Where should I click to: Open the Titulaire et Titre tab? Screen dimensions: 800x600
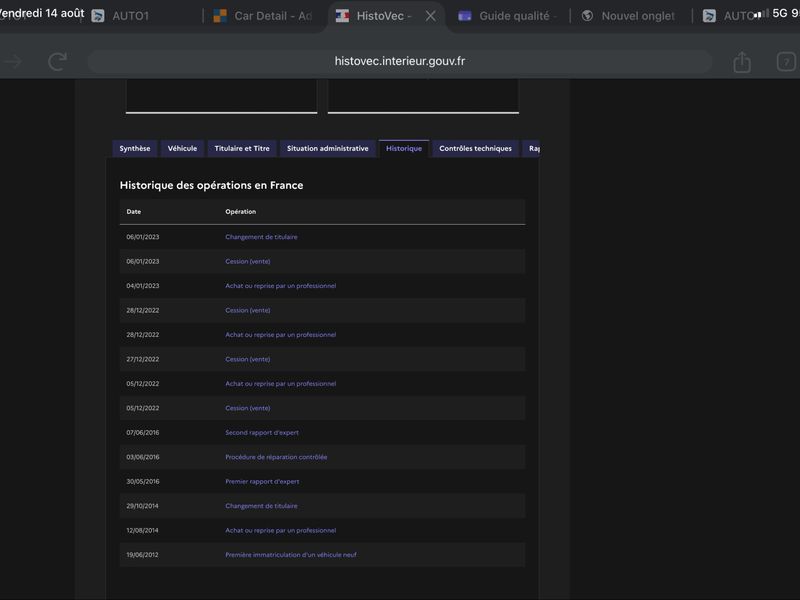coord(242,148)
